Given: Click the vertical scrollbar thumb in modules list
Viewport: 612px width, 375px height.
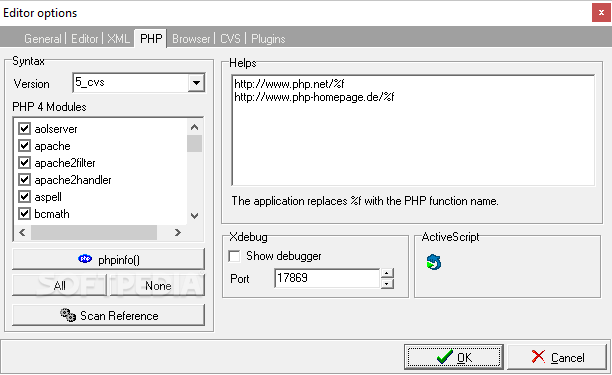Looking at the screenshot, I should (x=194, y=143).
